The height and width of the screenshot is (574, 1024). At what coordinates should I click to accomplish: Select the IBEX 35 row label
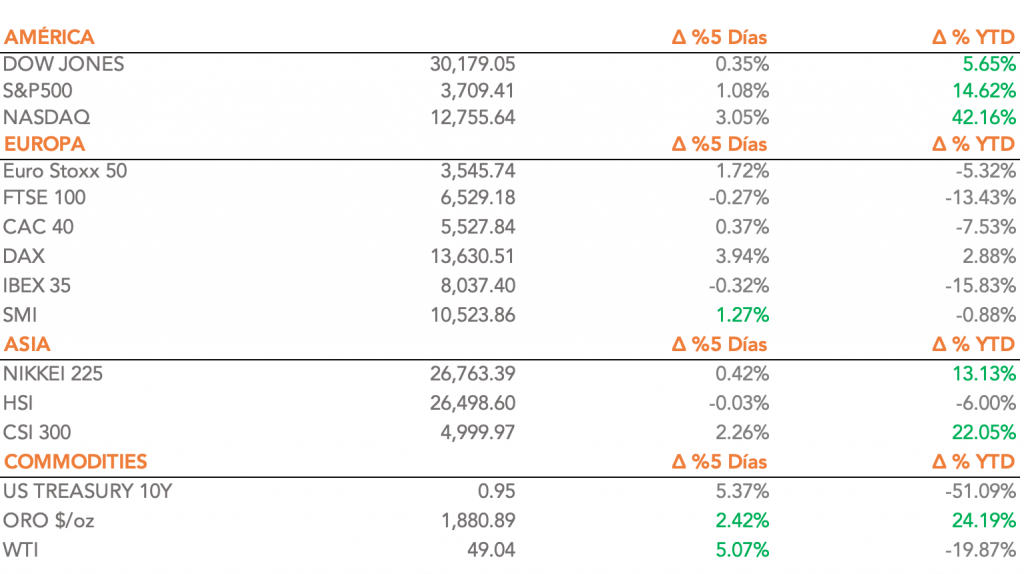37,286
